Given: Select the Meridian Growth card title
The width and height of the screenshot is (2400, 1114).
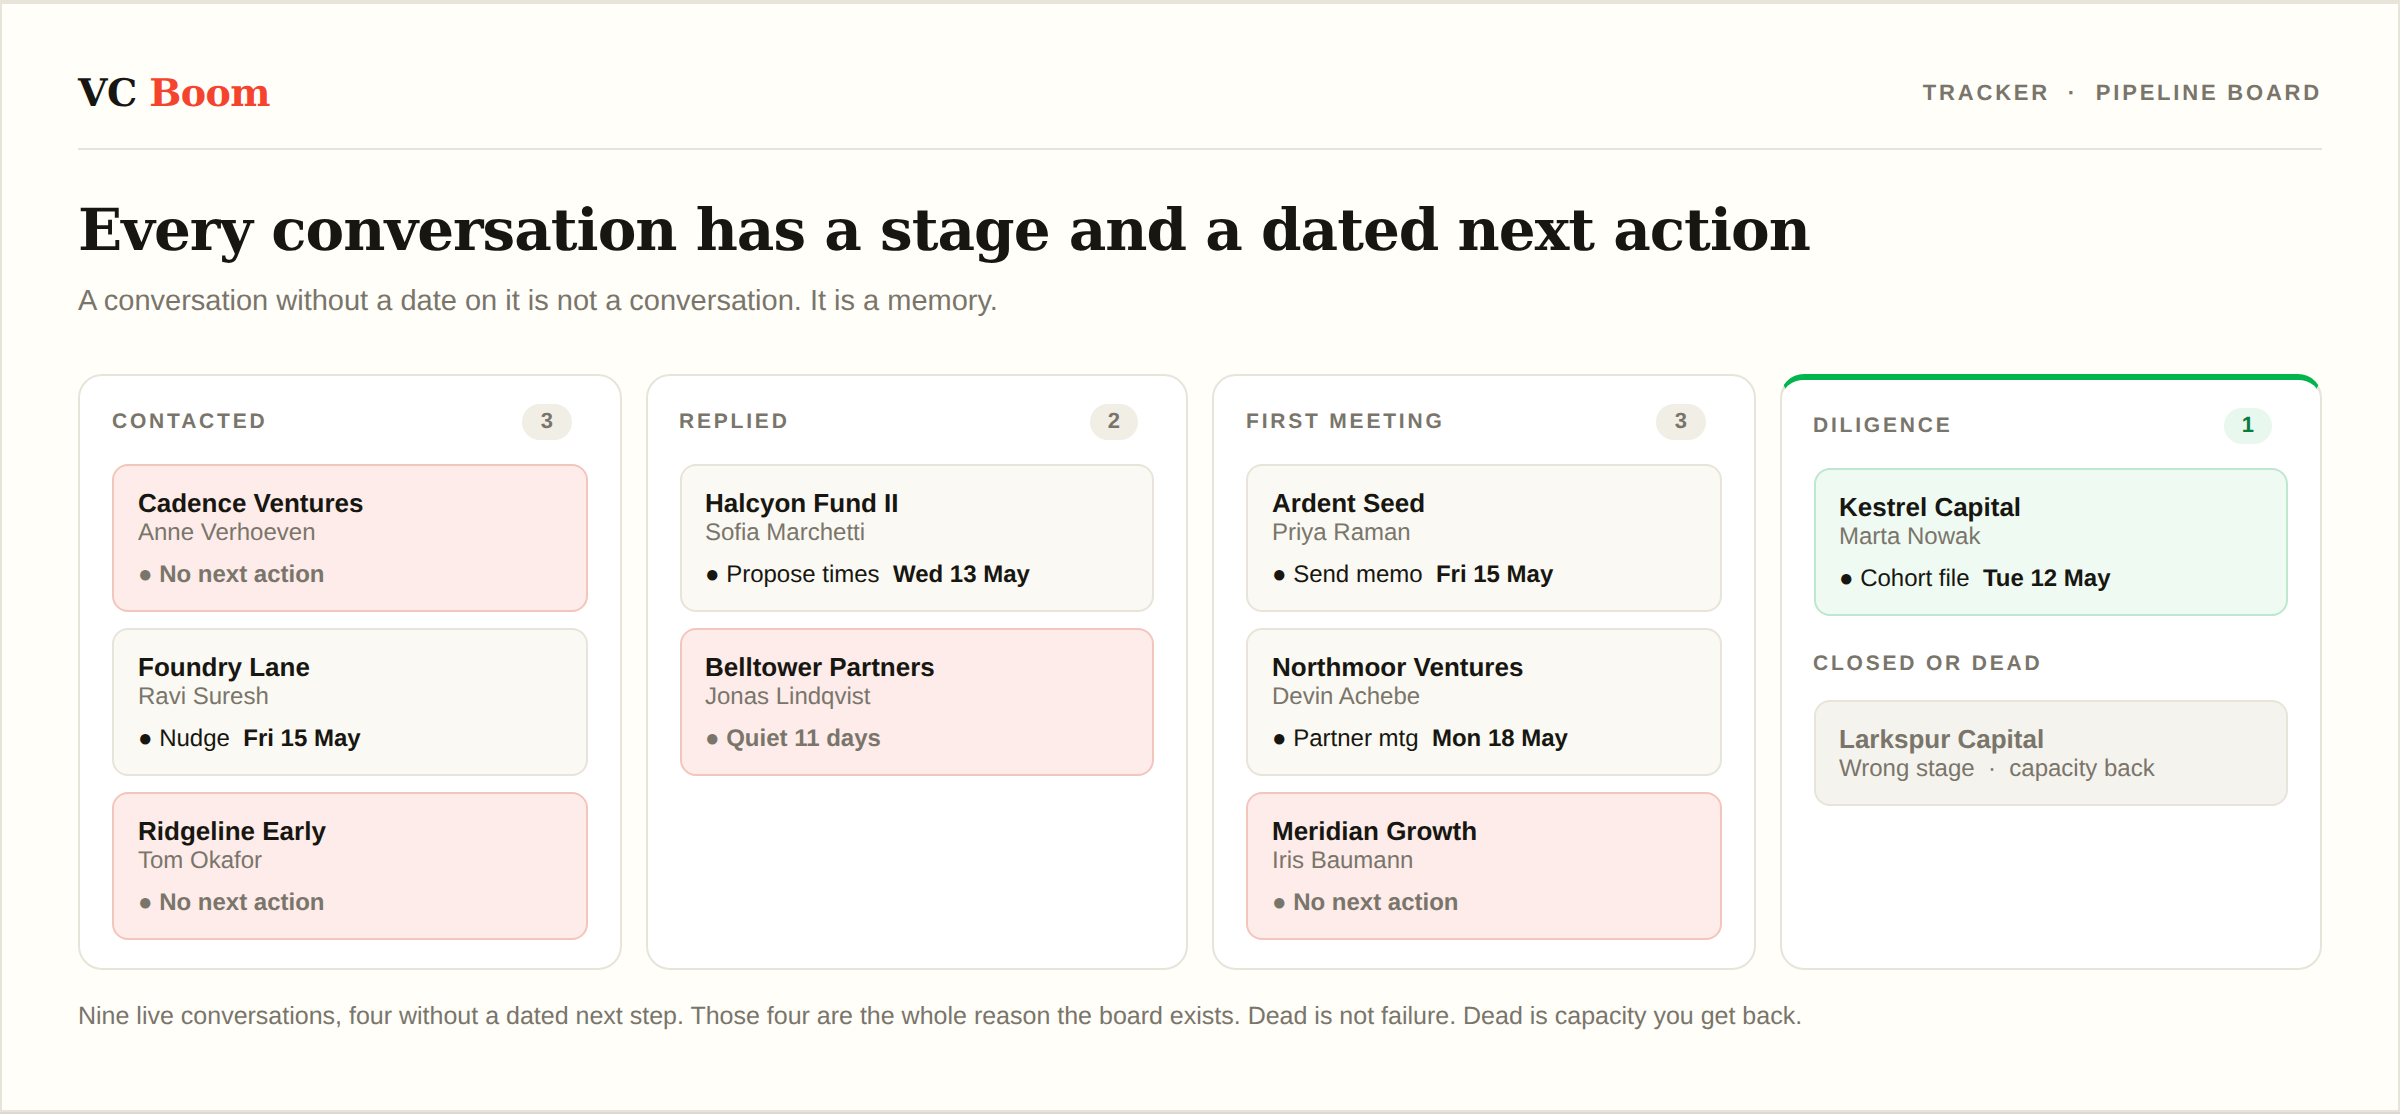Looking at the screenshot, I should 1374,831.
